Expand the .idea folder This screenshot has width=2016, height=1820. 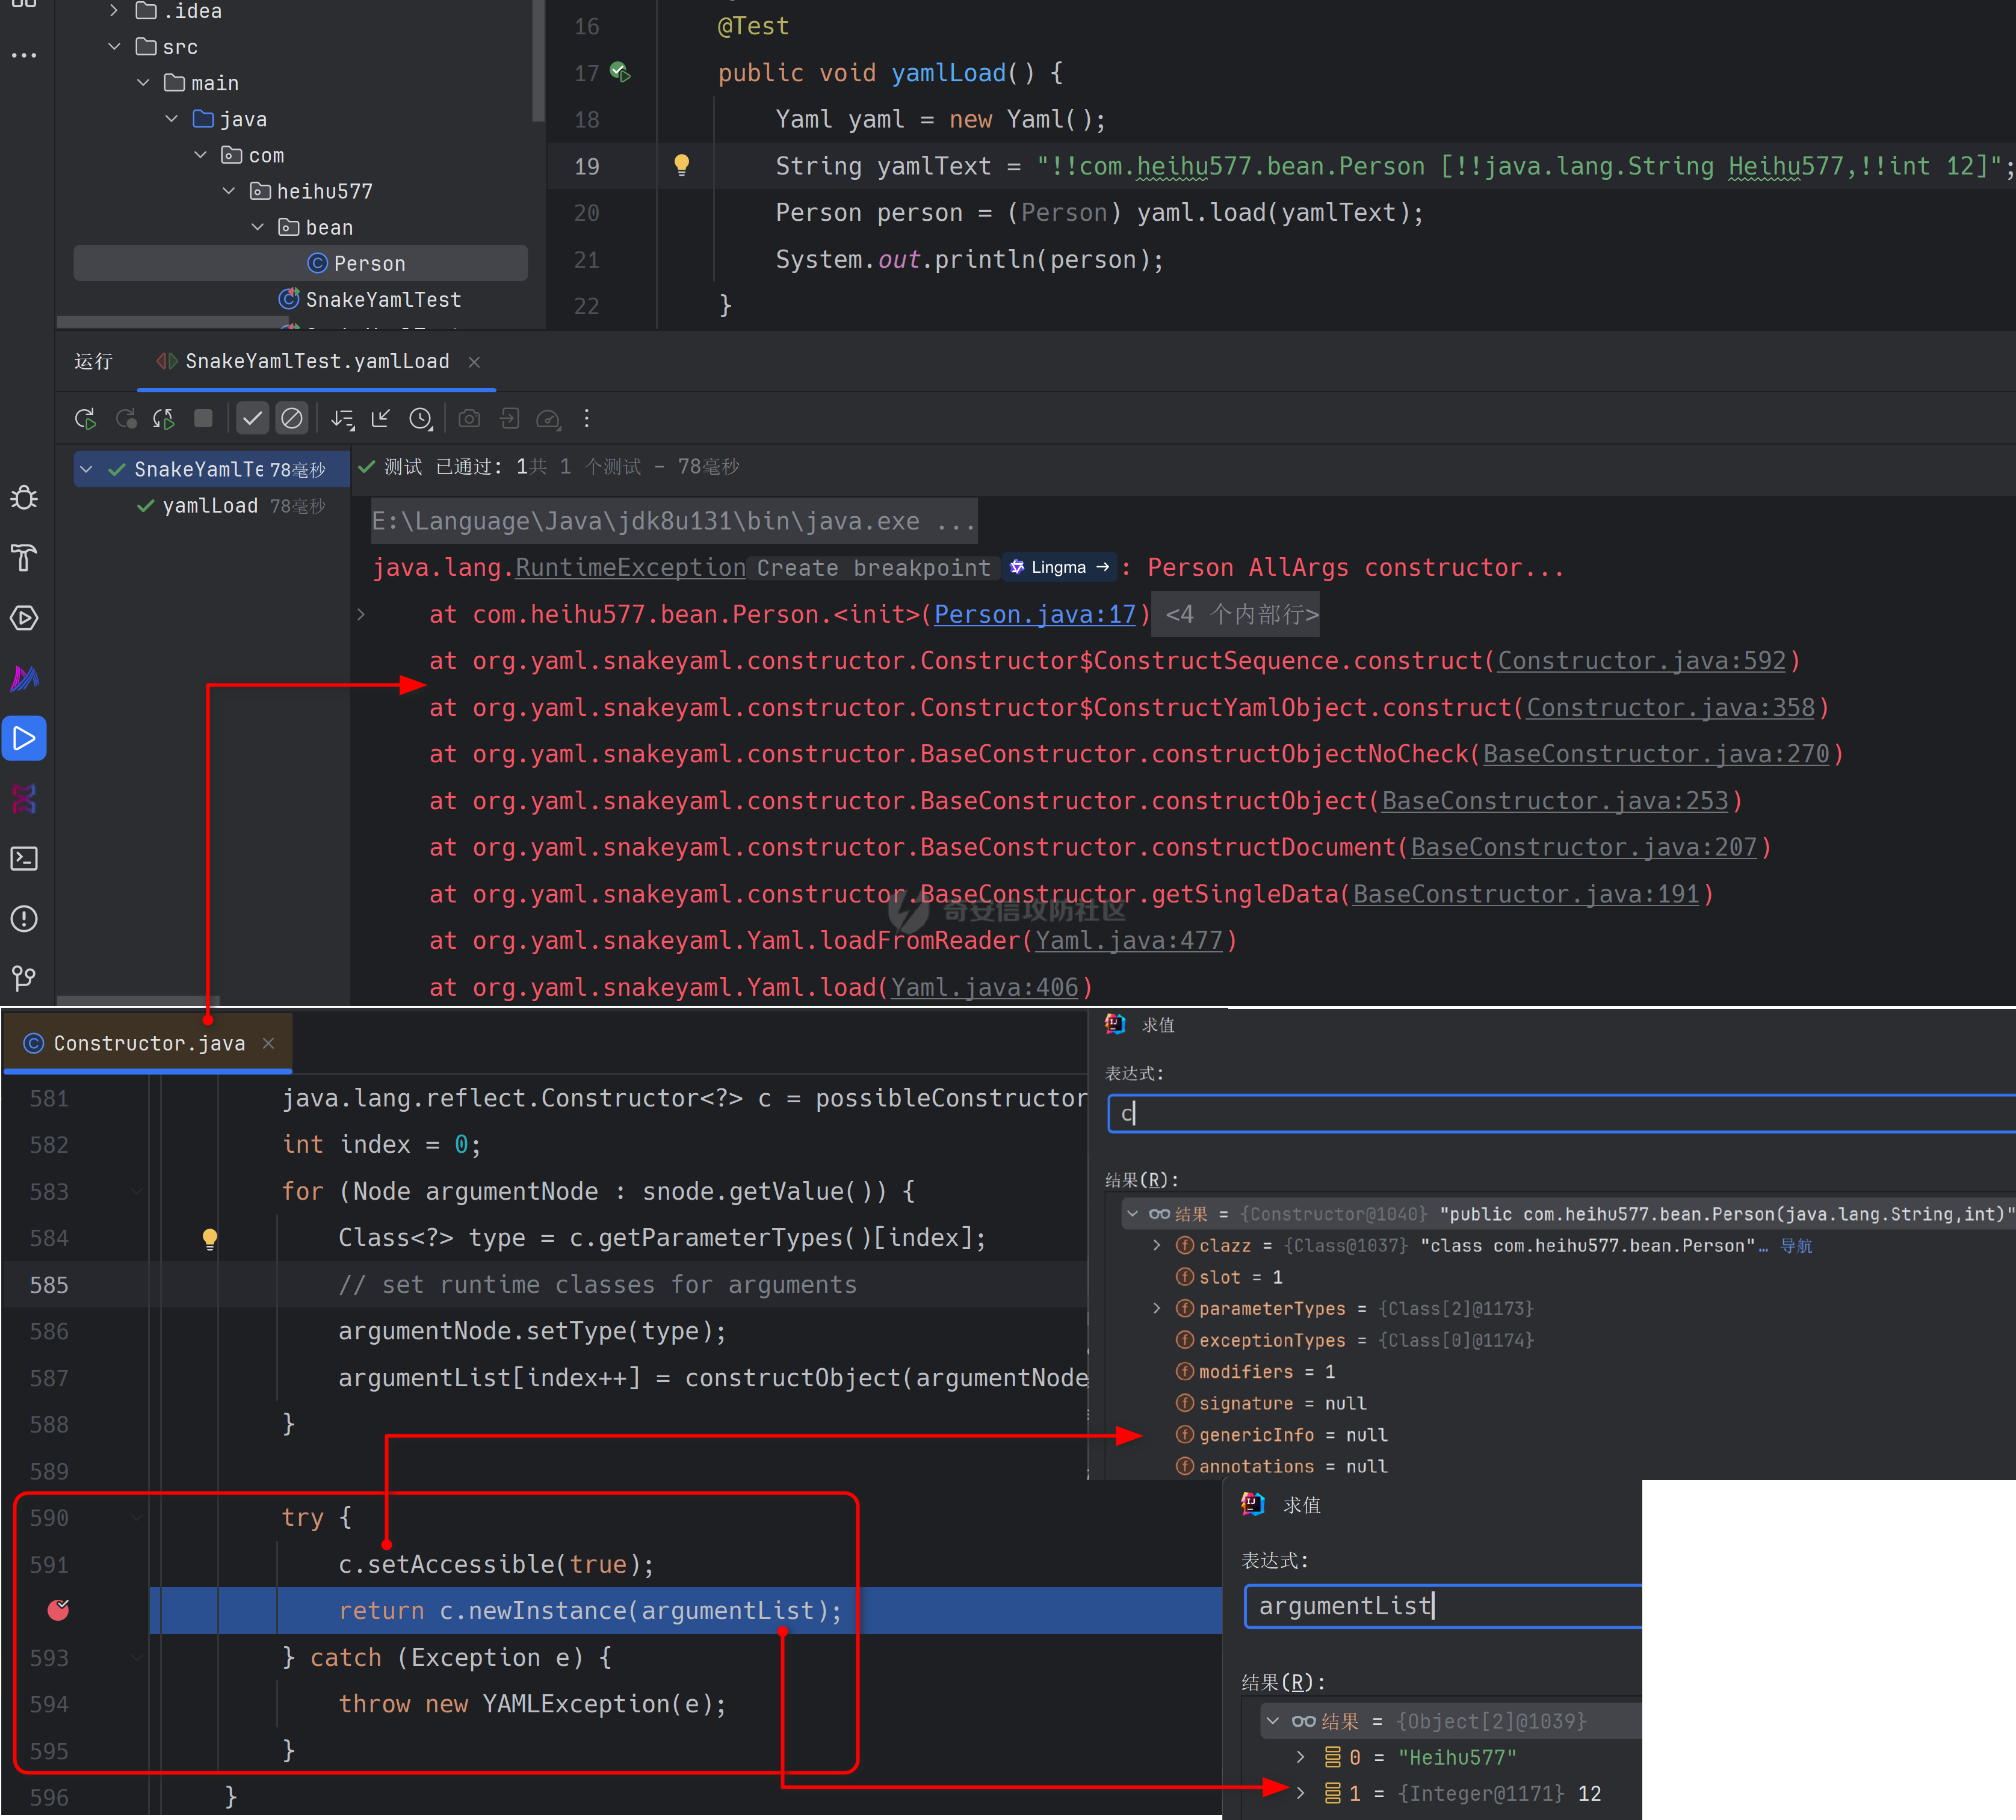[114, 11]
